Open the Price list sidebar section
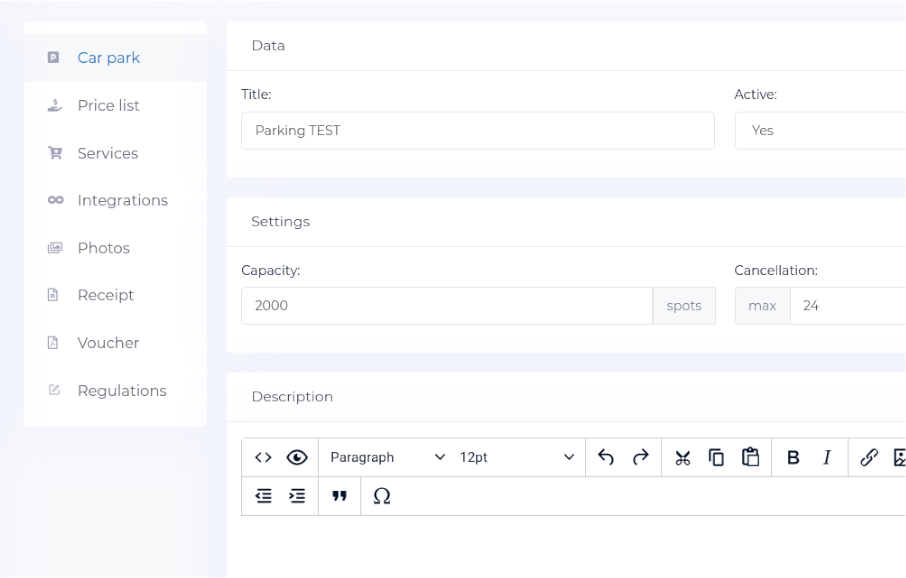This screenshot has height=578, width=906. pyautogui.click(x=108, y=105)
